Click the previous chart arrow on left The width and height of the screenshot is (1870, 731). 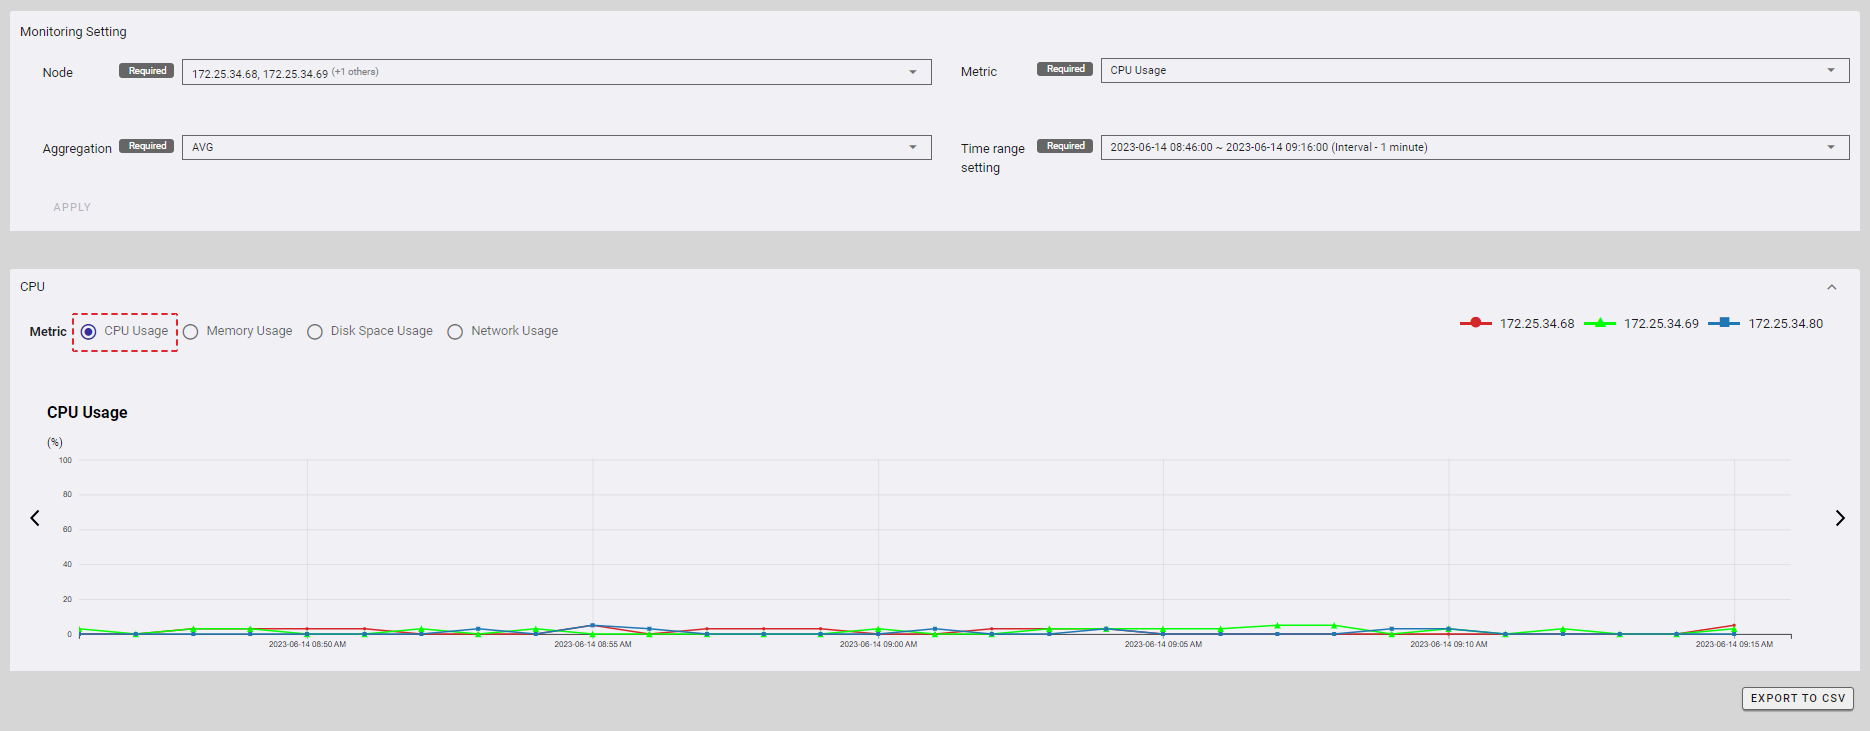[35, 518]
